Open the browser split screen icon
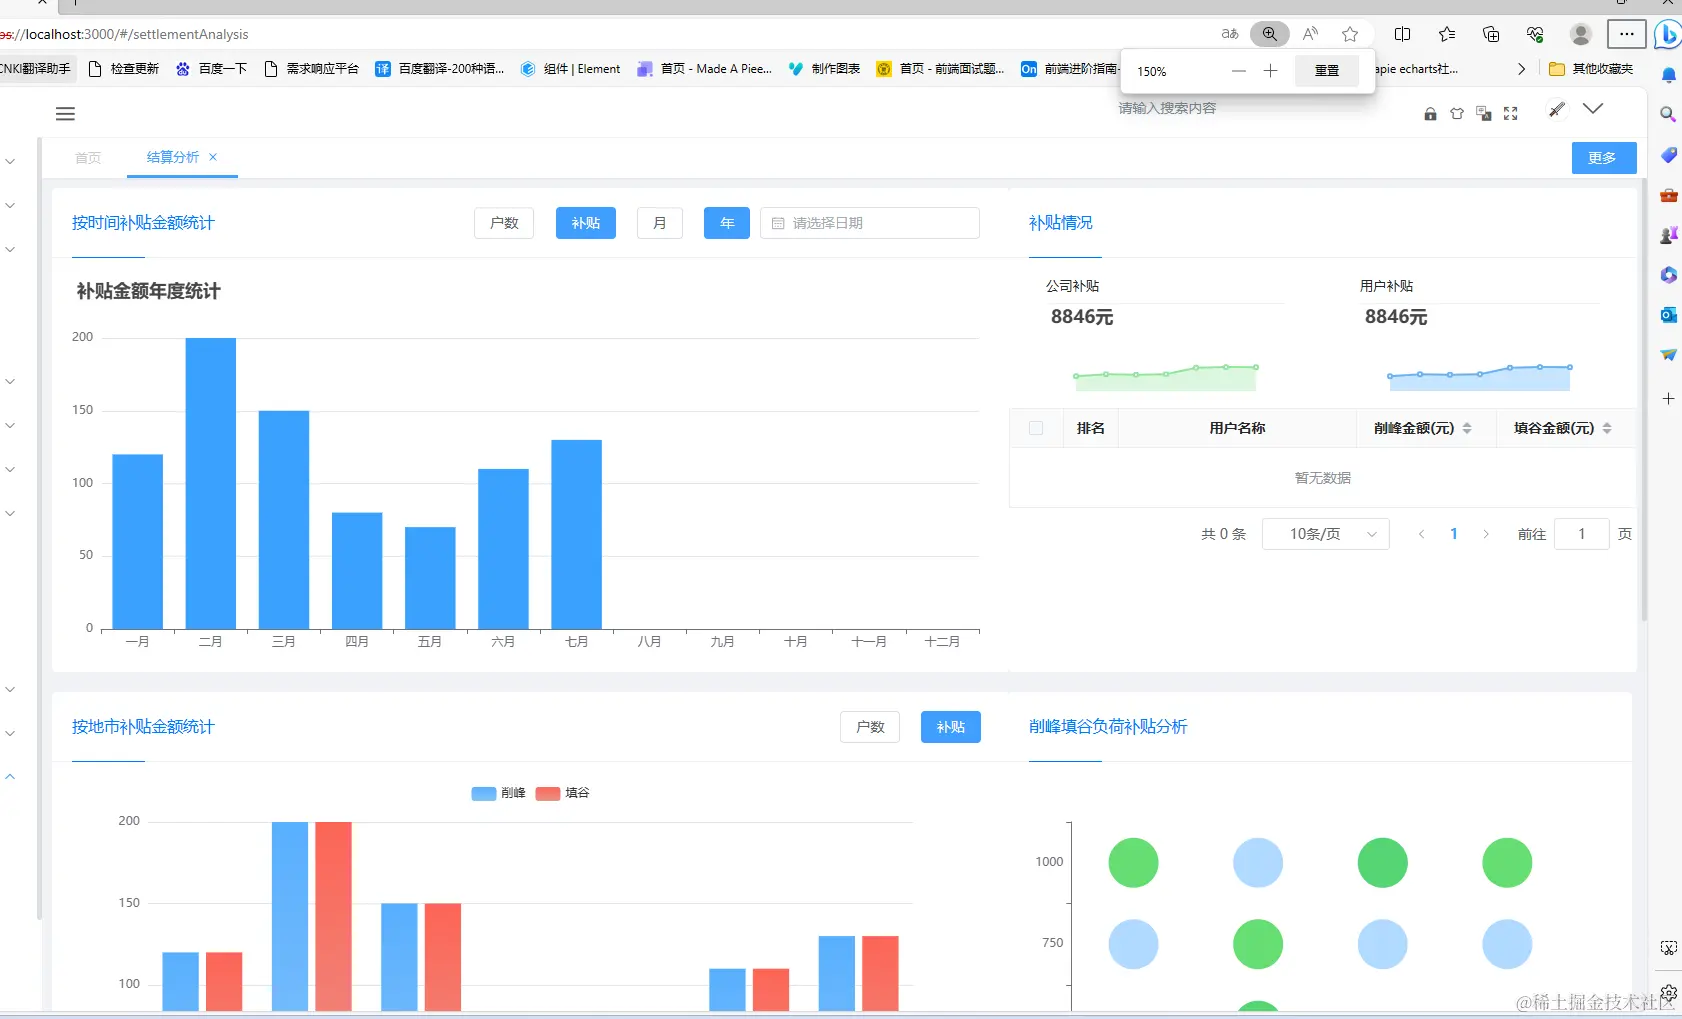 tap(1403, 34)
